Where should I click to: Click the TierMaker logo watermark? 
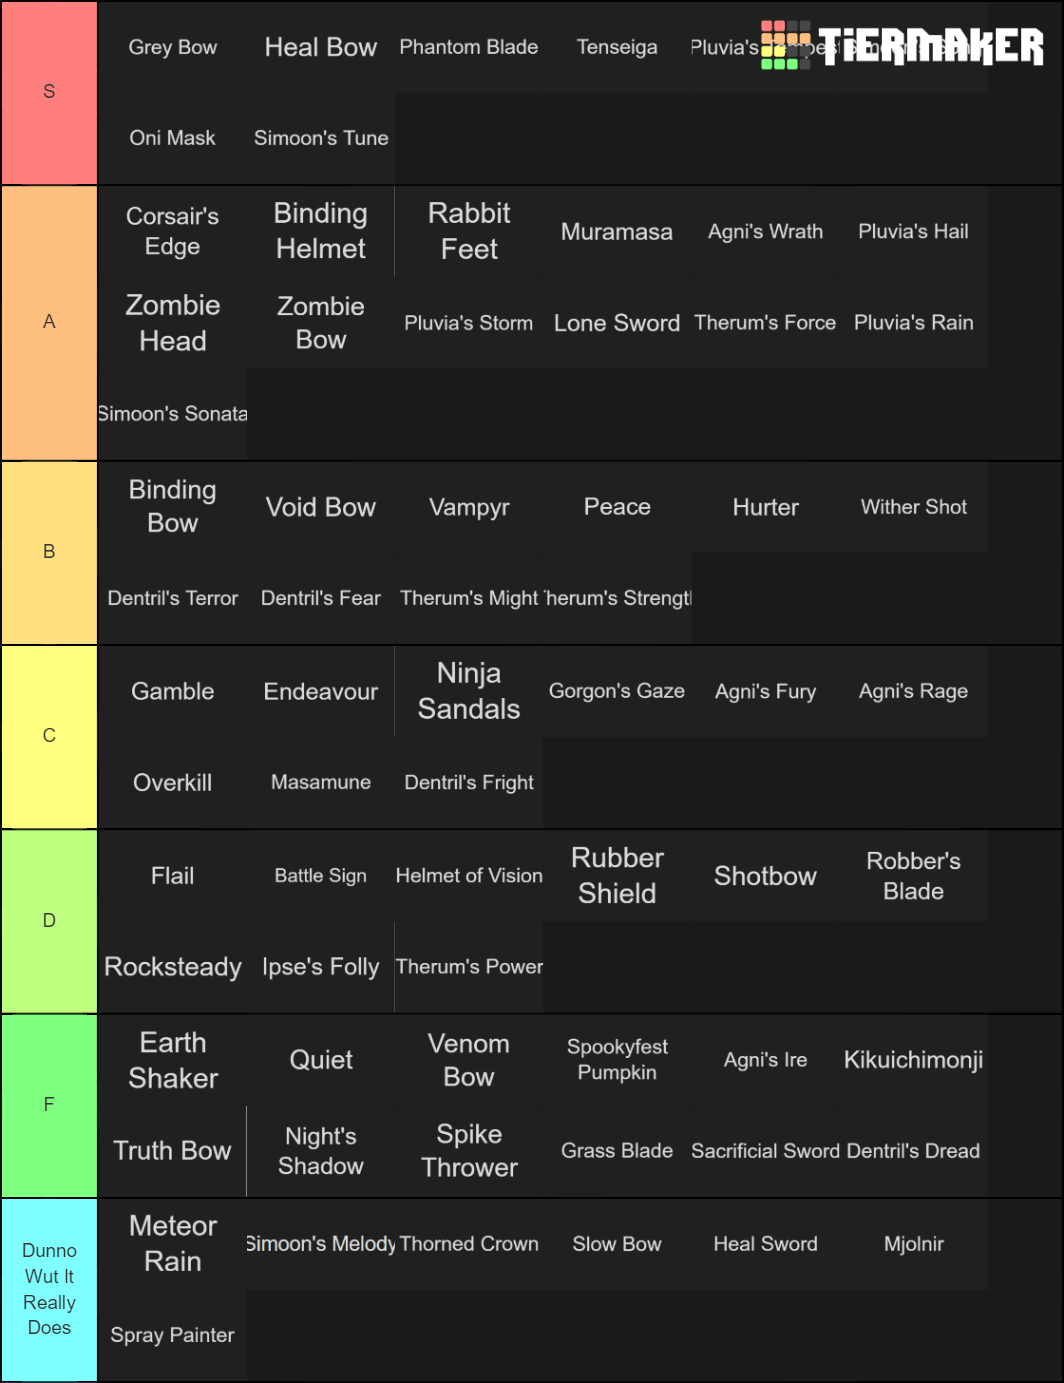pos(902,46)
